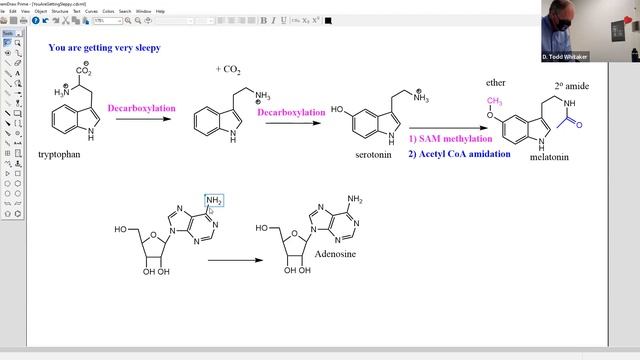Toggle Superscript formatting
Screen dimensions: 640x360
coord(316,20)
